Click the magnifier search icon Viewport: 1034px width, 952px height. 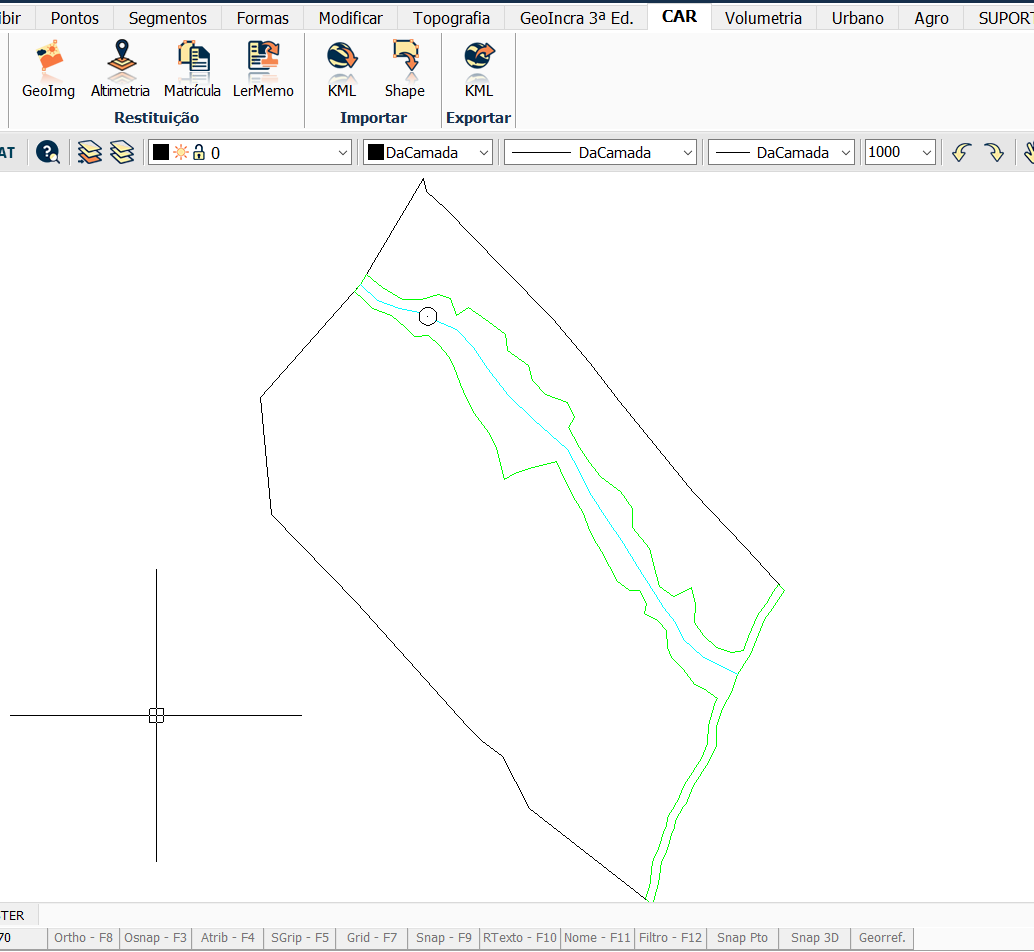(47, 152)
